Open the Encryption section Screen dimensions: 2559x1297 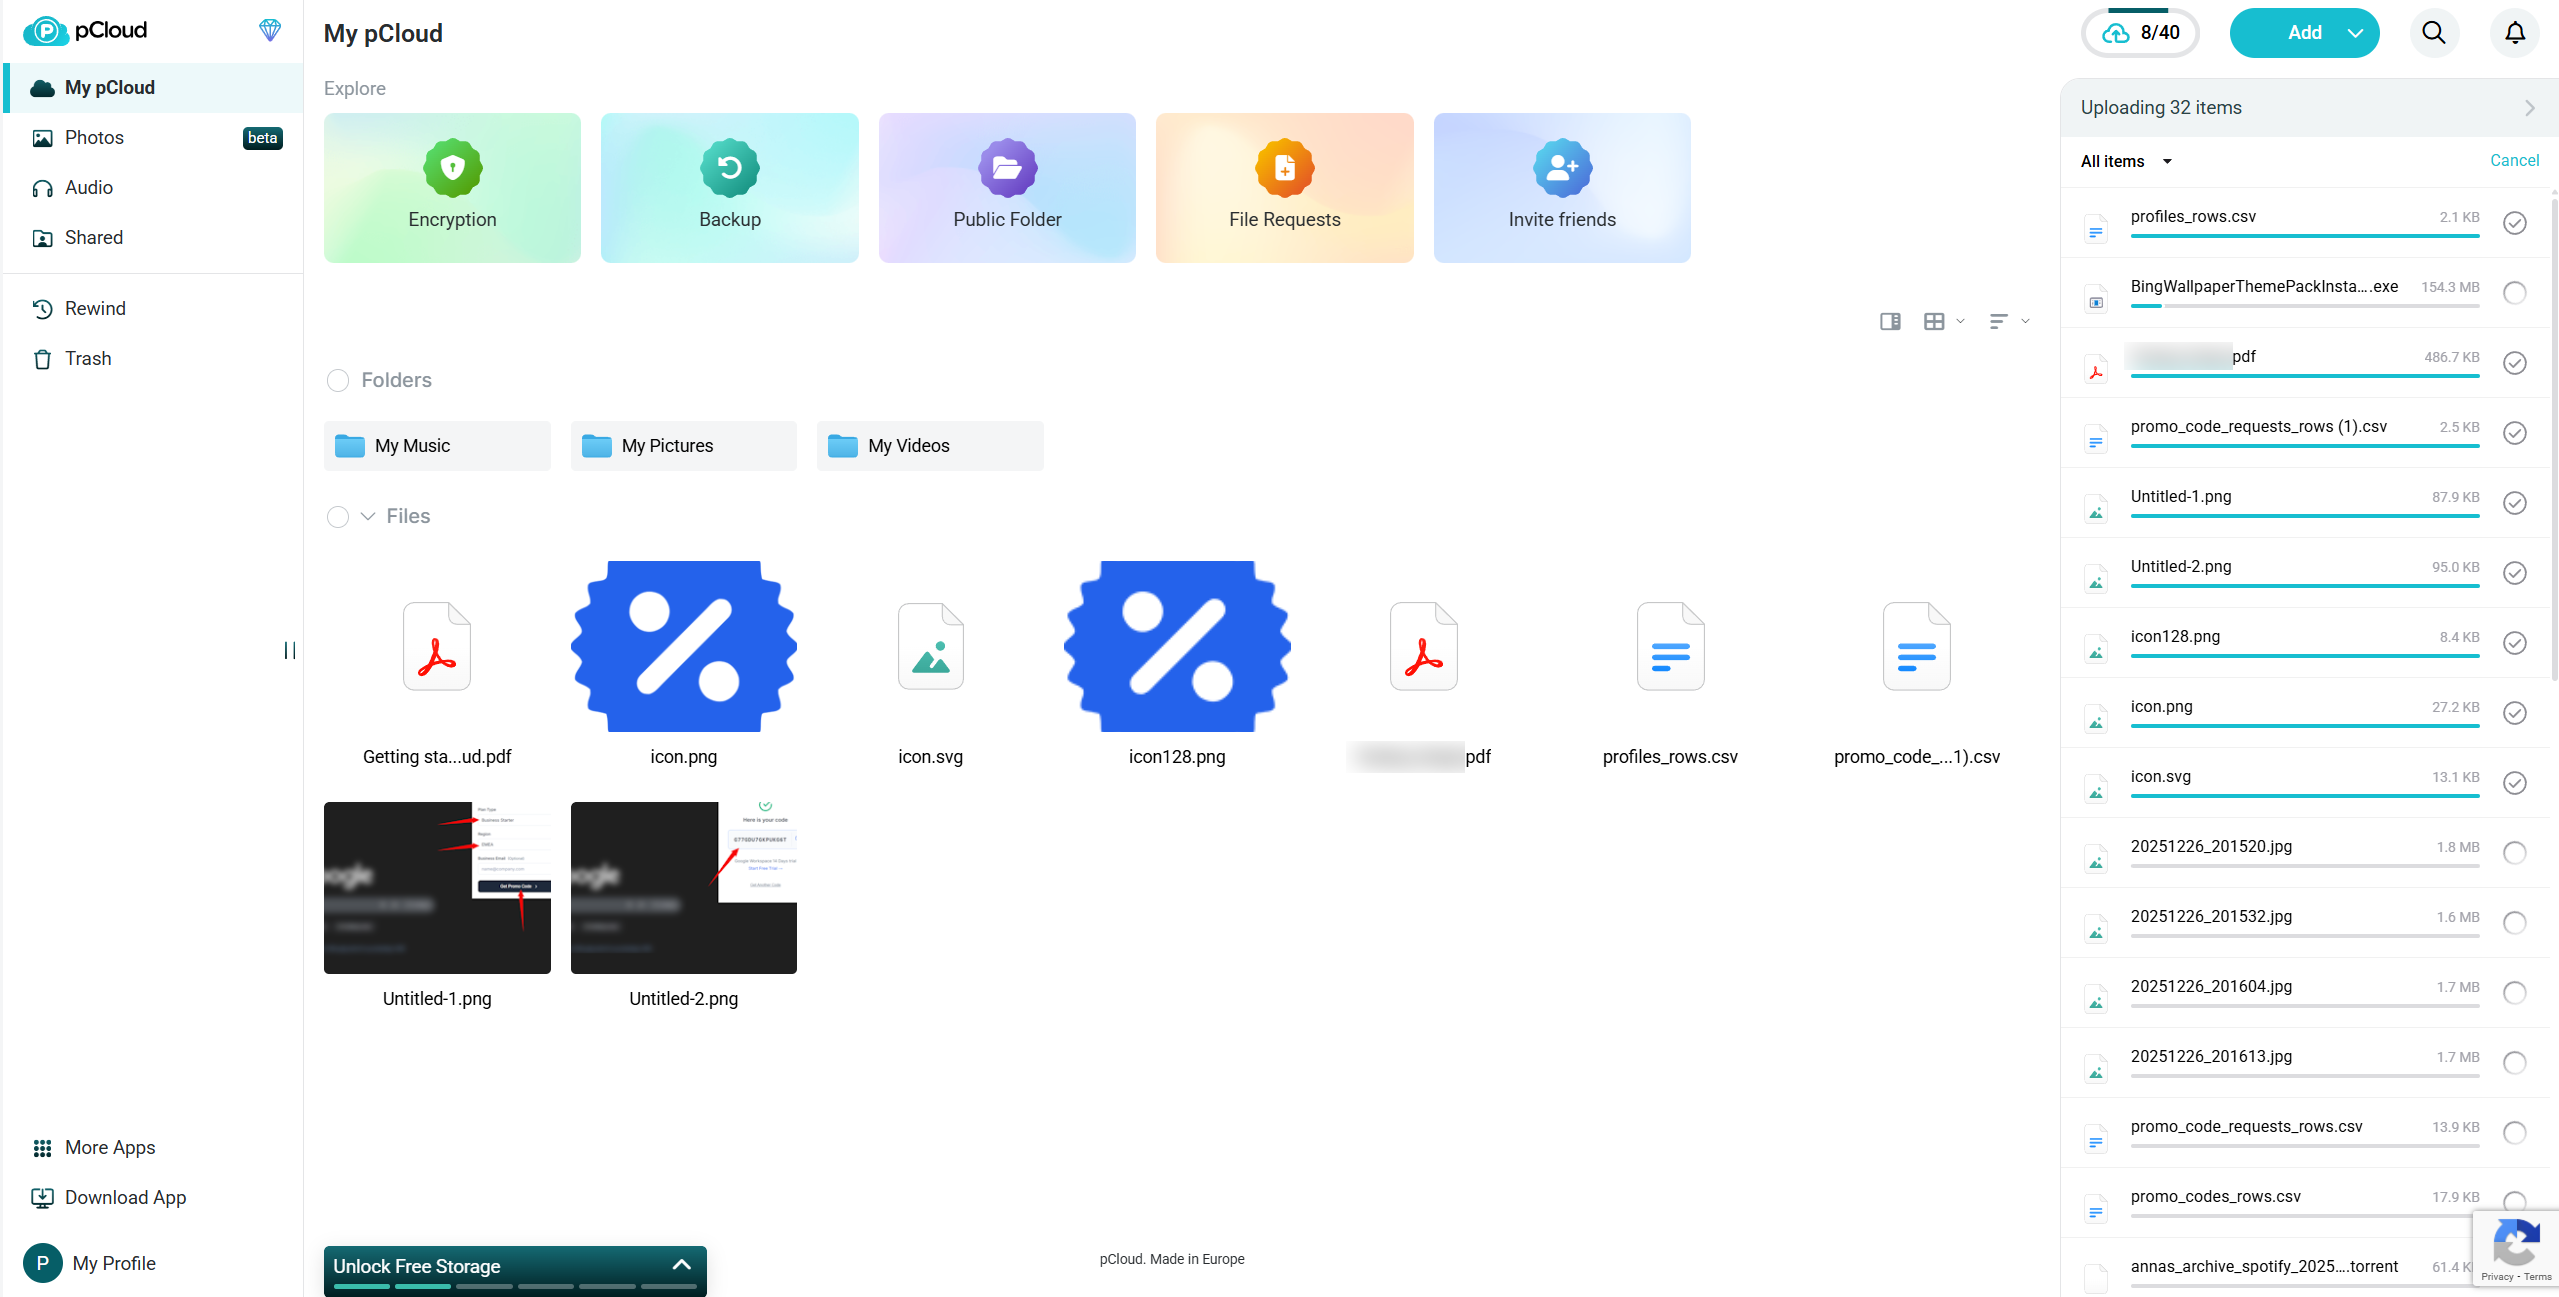pyautogui.click(x=451, y=187)
